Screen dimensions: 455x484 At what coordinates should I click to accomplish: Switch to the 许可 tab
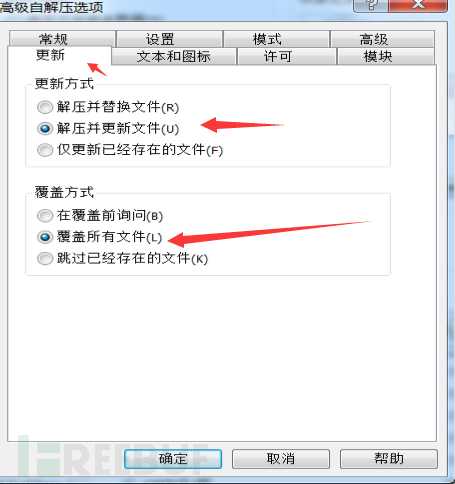click(287, 56)
